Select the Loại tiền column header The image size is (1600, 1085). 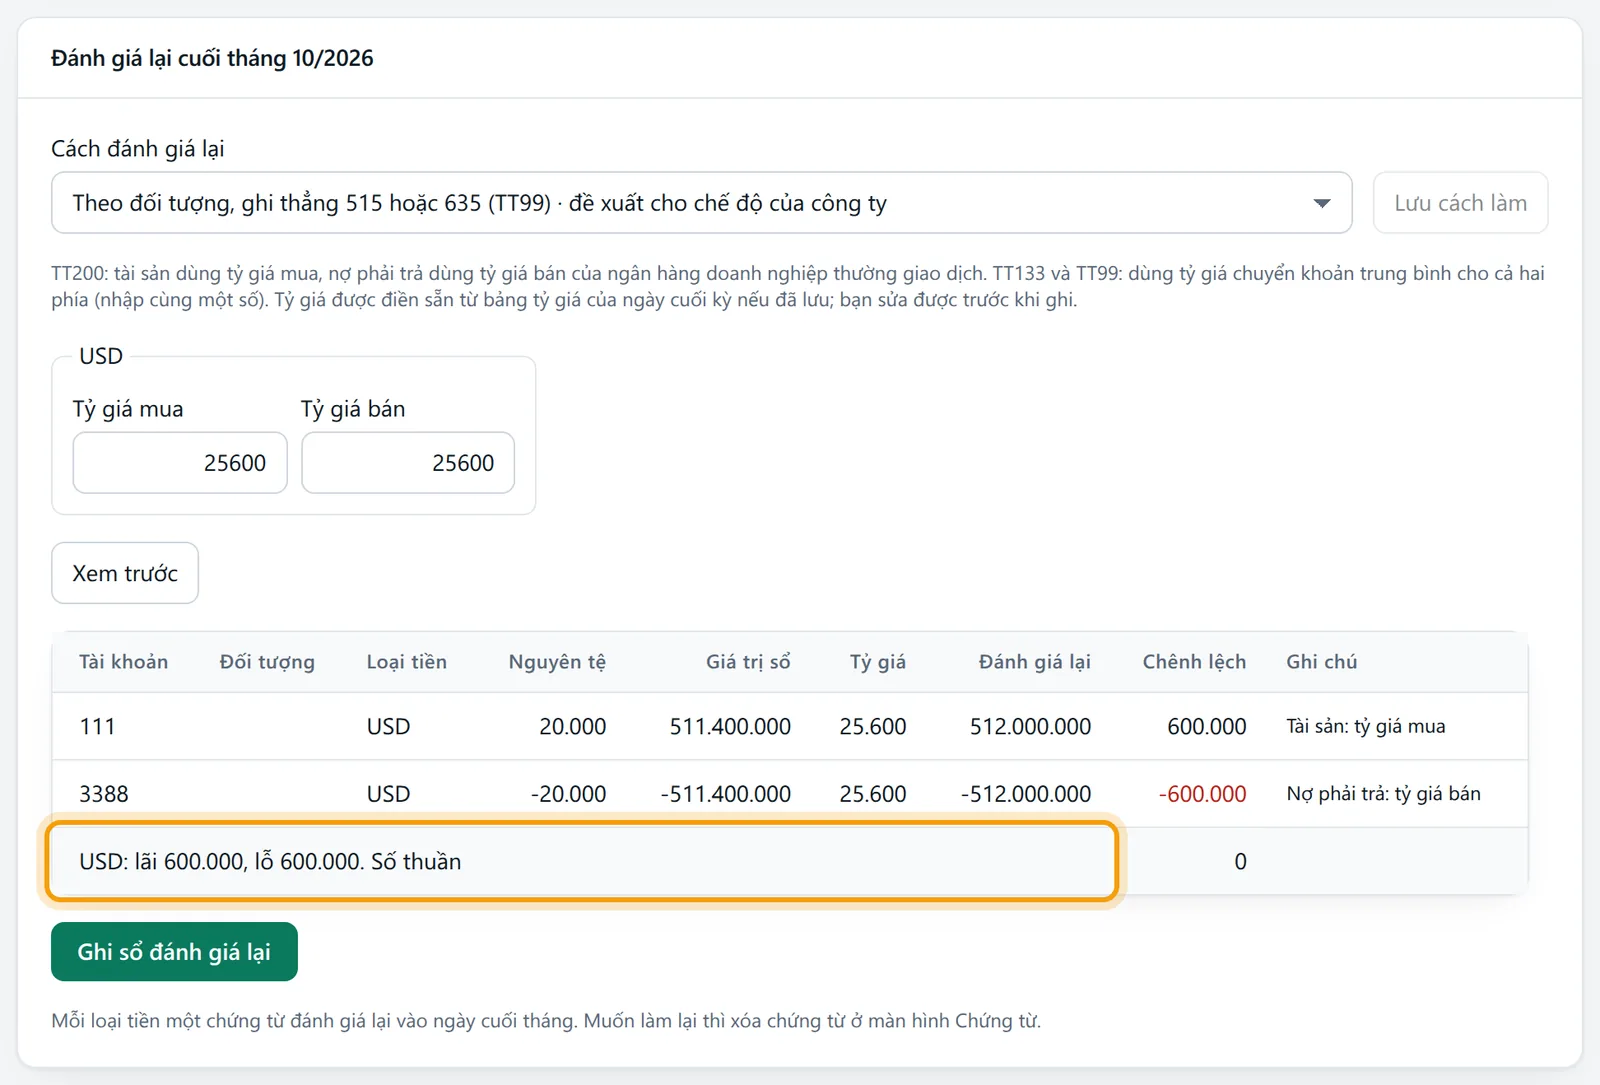tap(407, 662)
